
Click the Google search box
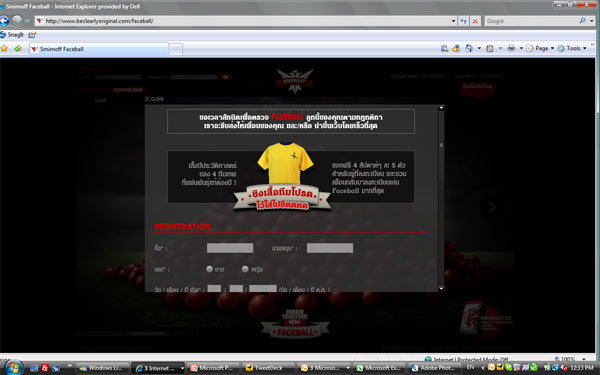point(531,21)
